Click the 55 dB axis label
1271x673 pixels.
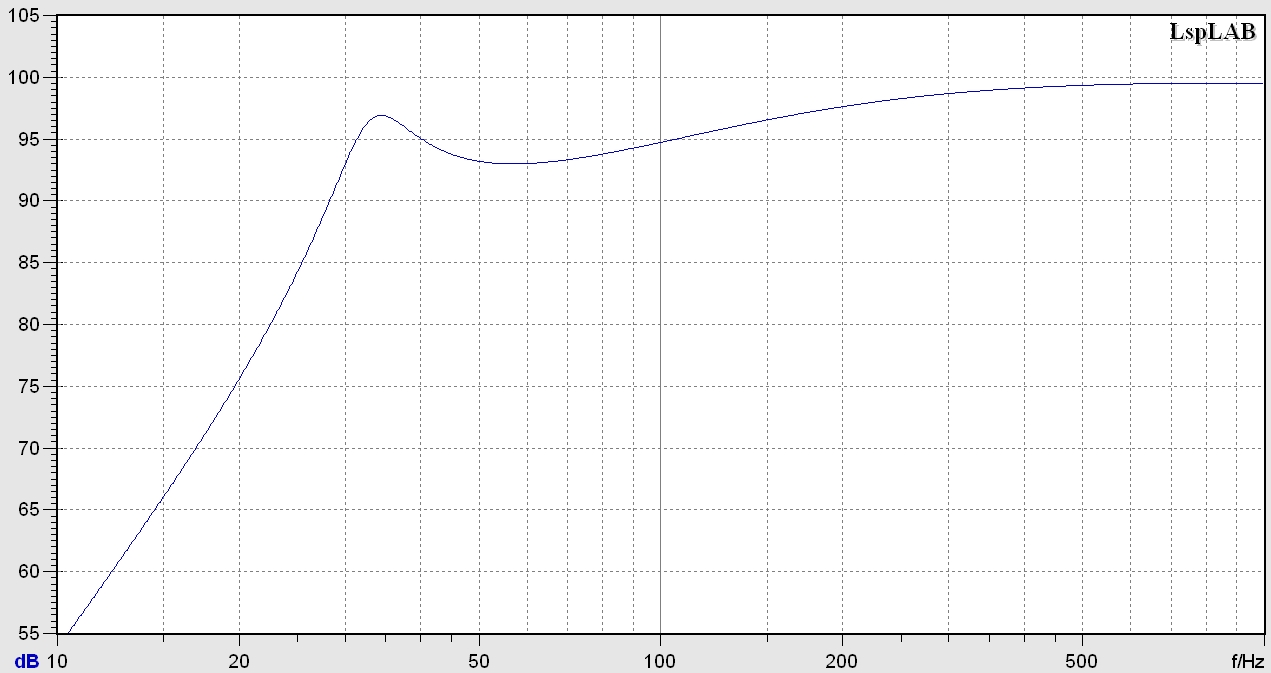pos(30,634)
